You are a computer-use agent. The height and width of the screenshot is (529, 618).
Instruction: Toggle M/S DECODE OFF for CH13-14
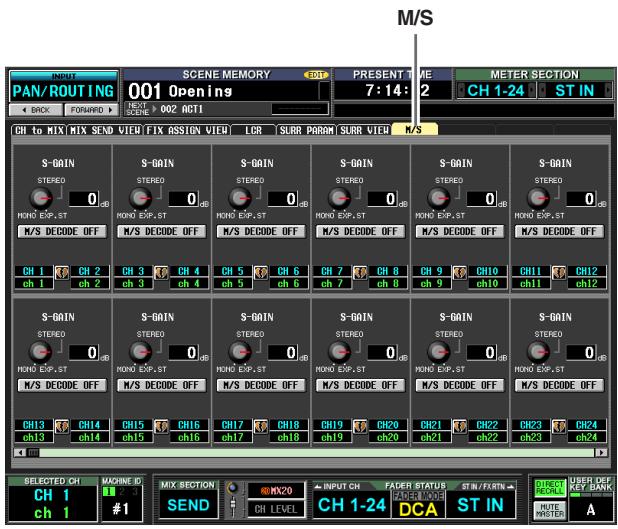coord(62,385)
